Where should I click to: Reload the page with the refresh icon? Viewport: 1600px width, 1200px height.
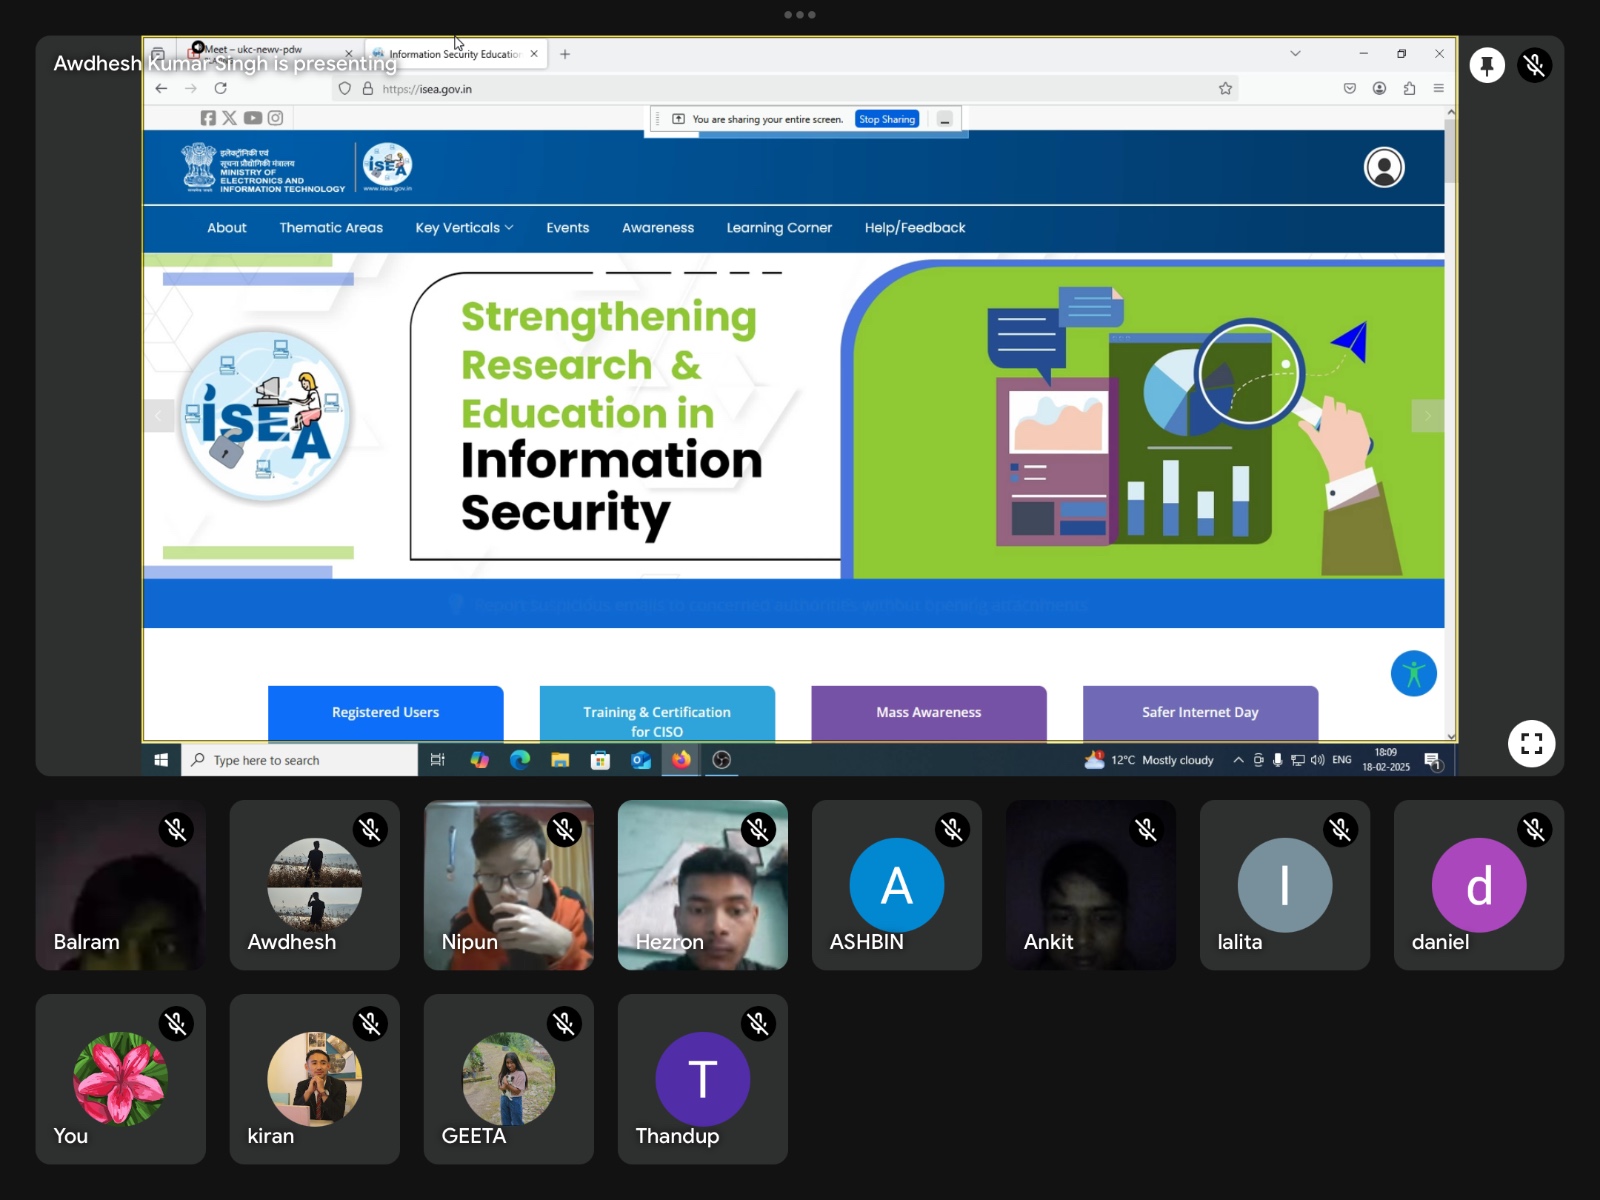[221, 89]
